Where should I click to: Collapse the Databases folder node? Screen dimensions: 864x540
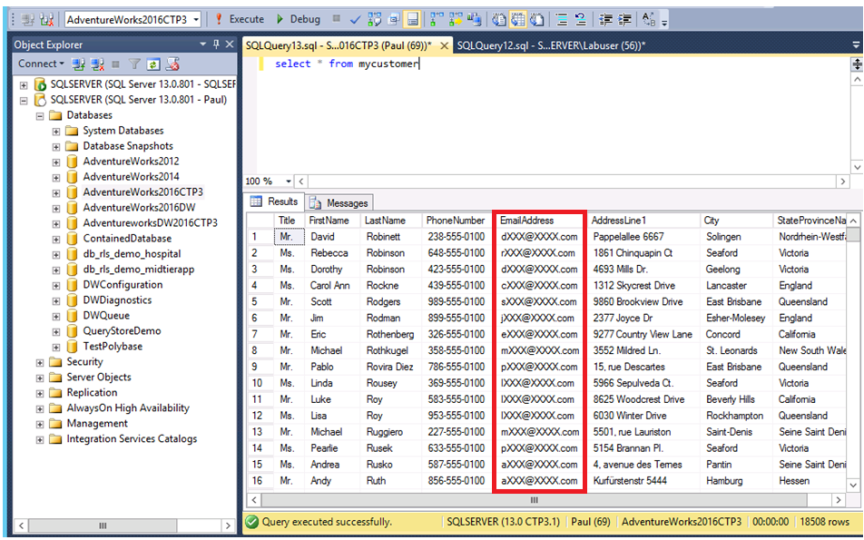coord(40,116)
